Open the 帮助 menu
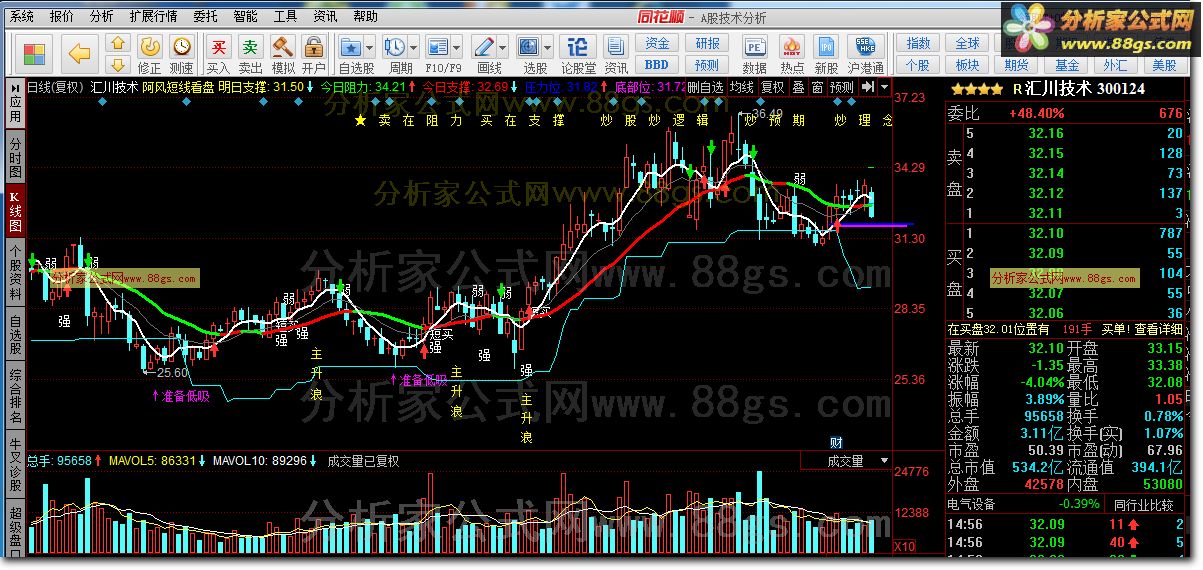This screenshot has height=570, width=1203. click(365, 16)
